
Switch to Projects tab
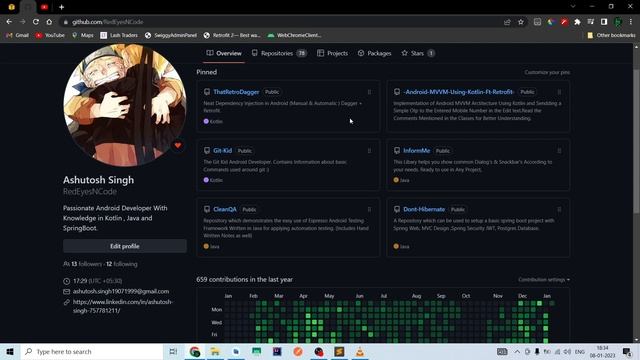tap(332, 53)
